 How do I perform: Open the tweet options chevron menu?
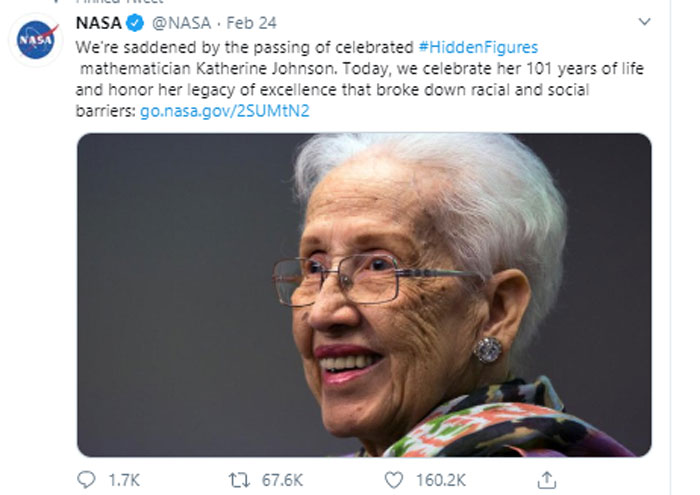pyautogui.click(x=645, y=21)
